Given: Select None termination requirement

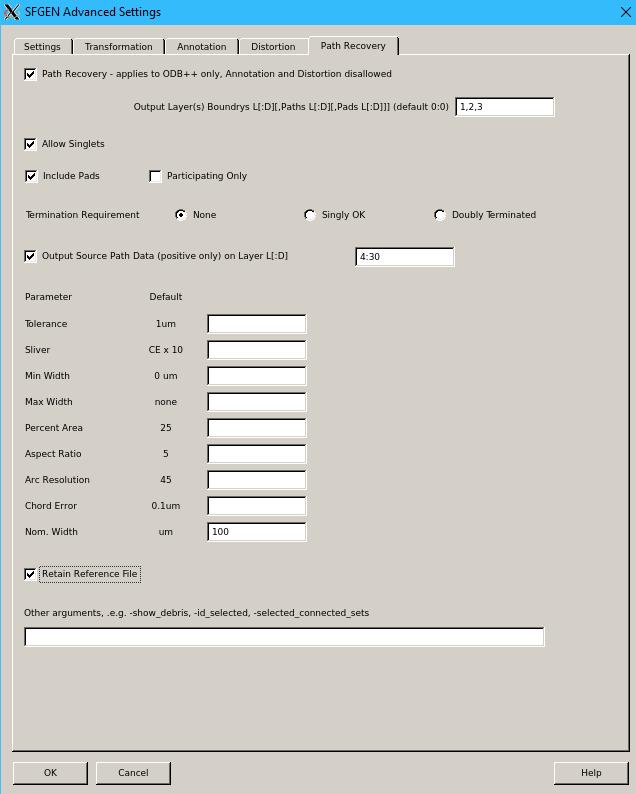Looking at the screenshot, I should pos(181,215).
